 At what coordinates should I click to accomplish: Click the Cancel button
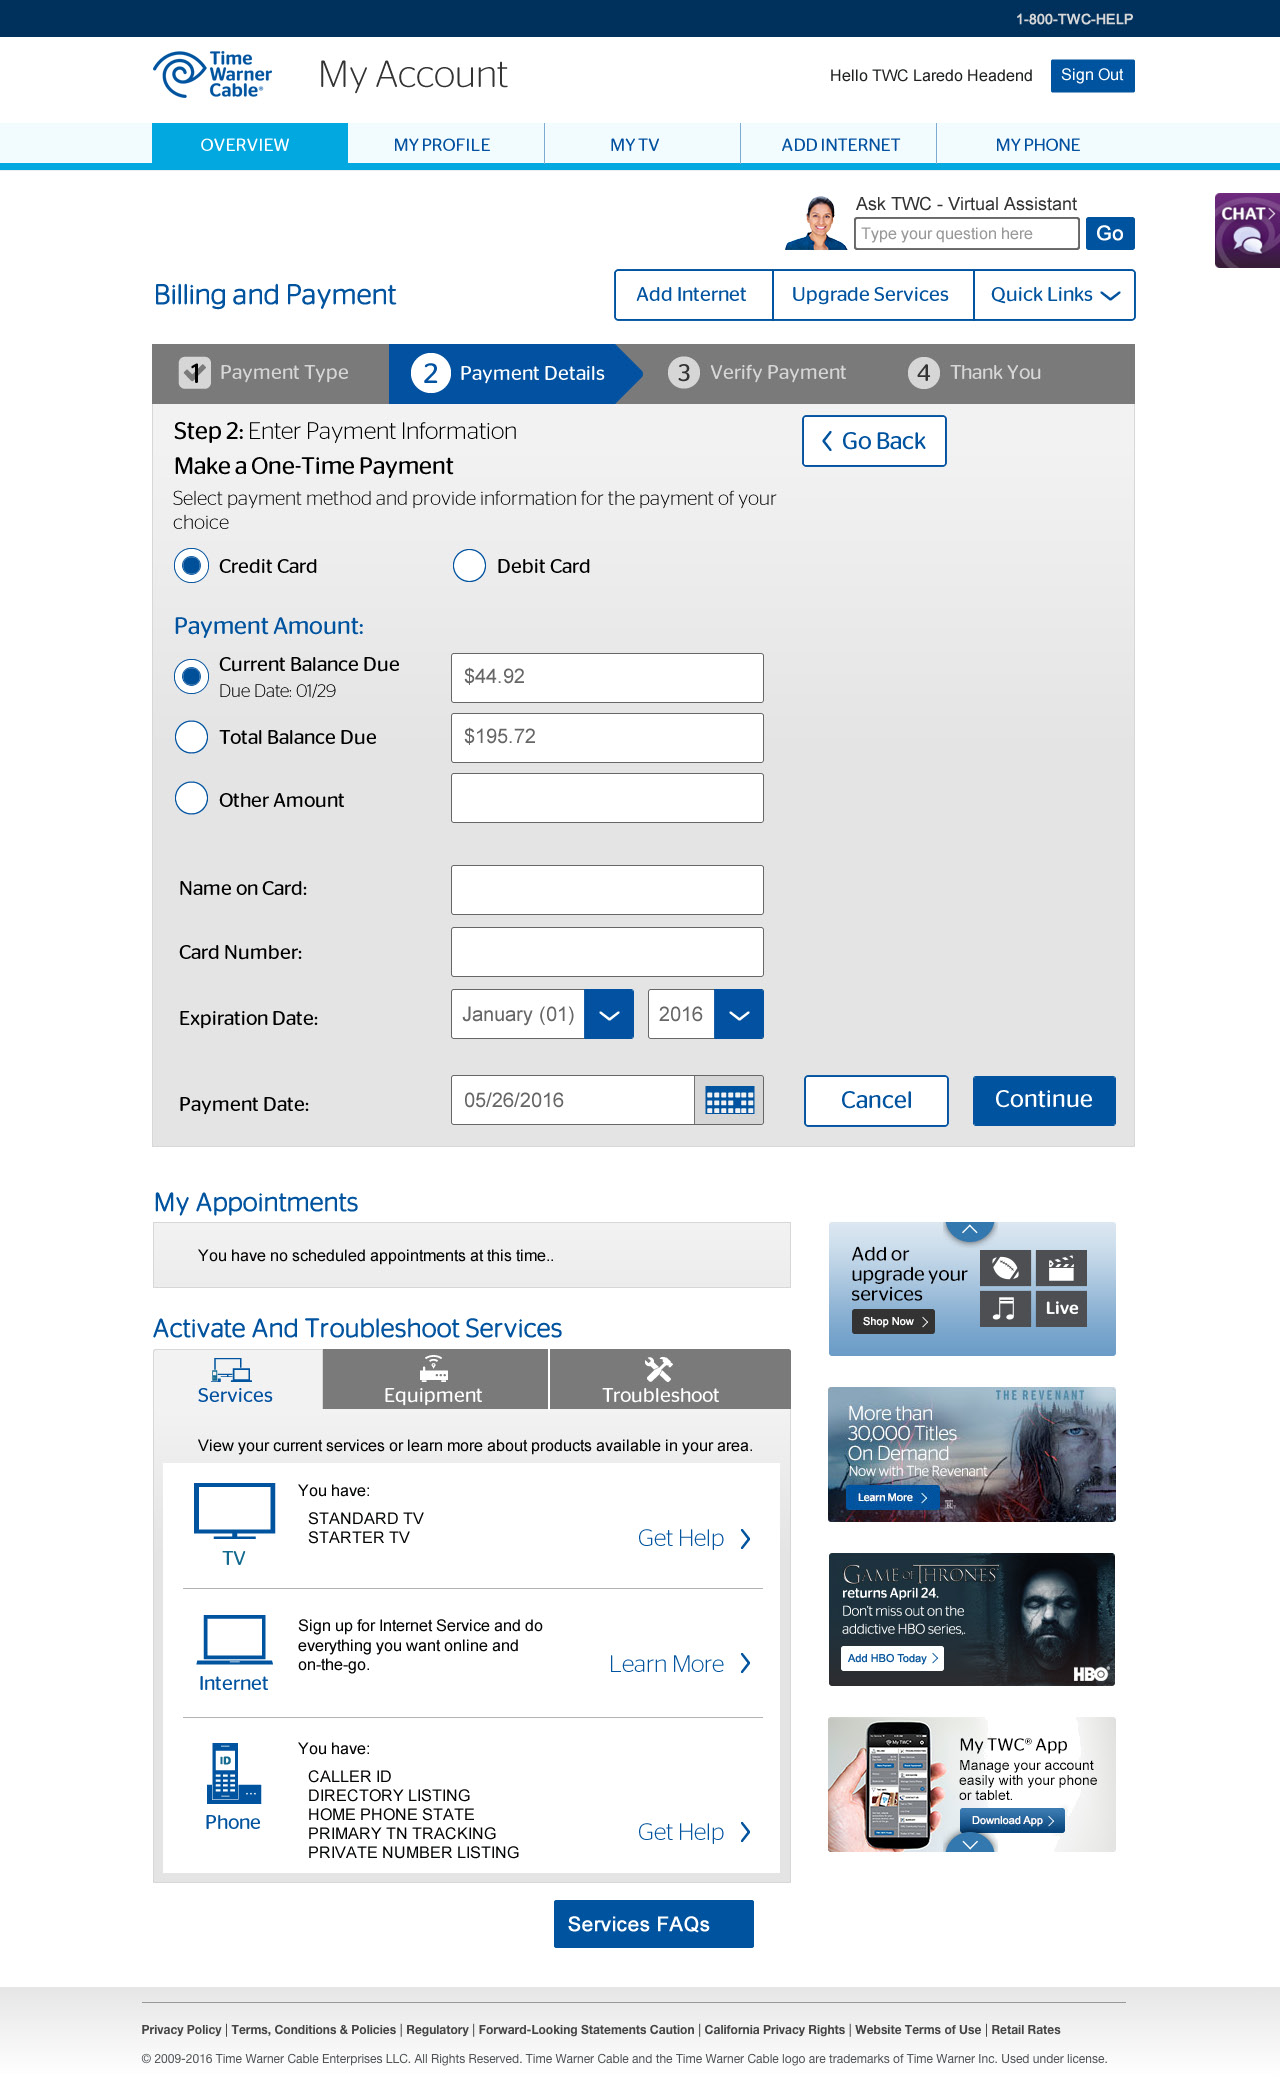pyautogui.click(x=876, y=1101)
